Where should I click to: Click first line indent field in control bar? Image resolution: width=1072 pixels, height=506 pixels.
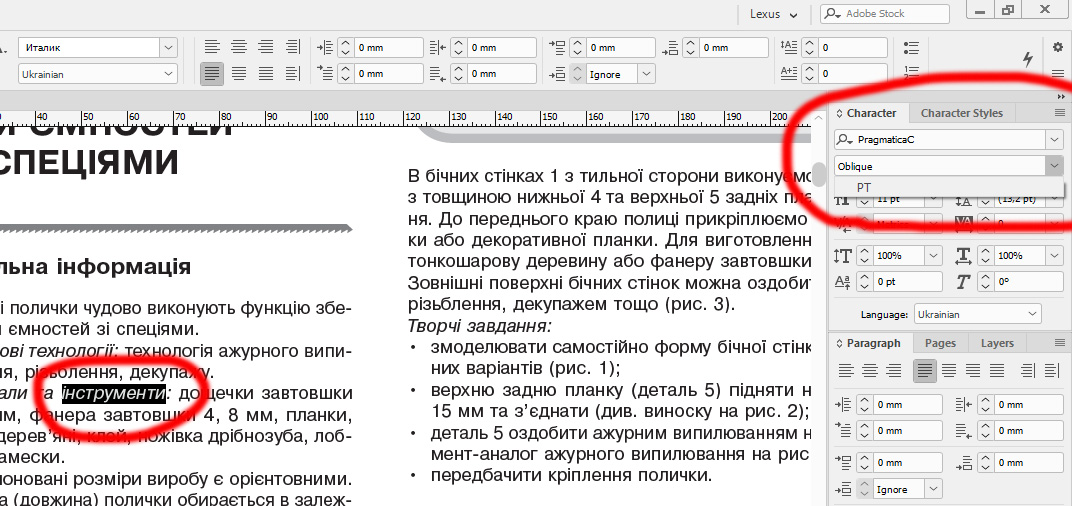(x=388, y=74)
